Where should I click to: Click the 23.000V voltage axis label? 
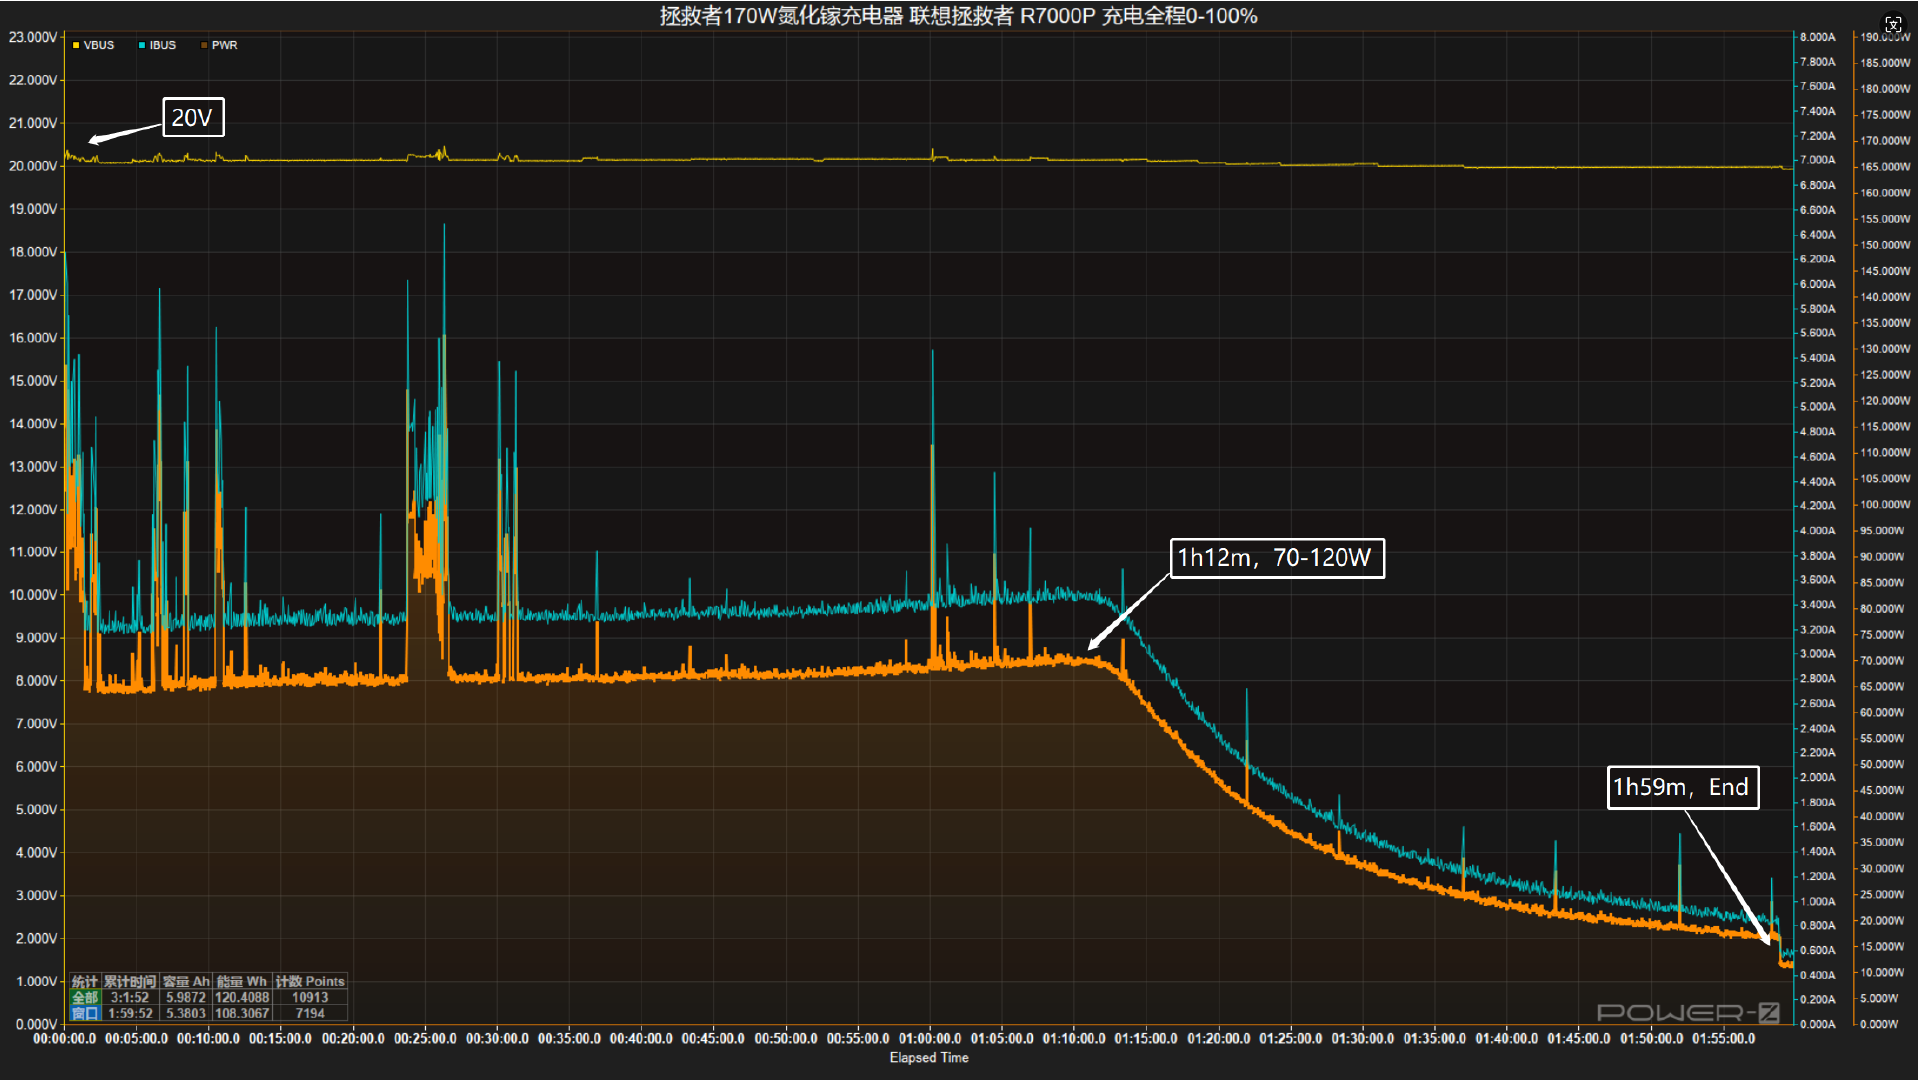[x=33, y=37]
